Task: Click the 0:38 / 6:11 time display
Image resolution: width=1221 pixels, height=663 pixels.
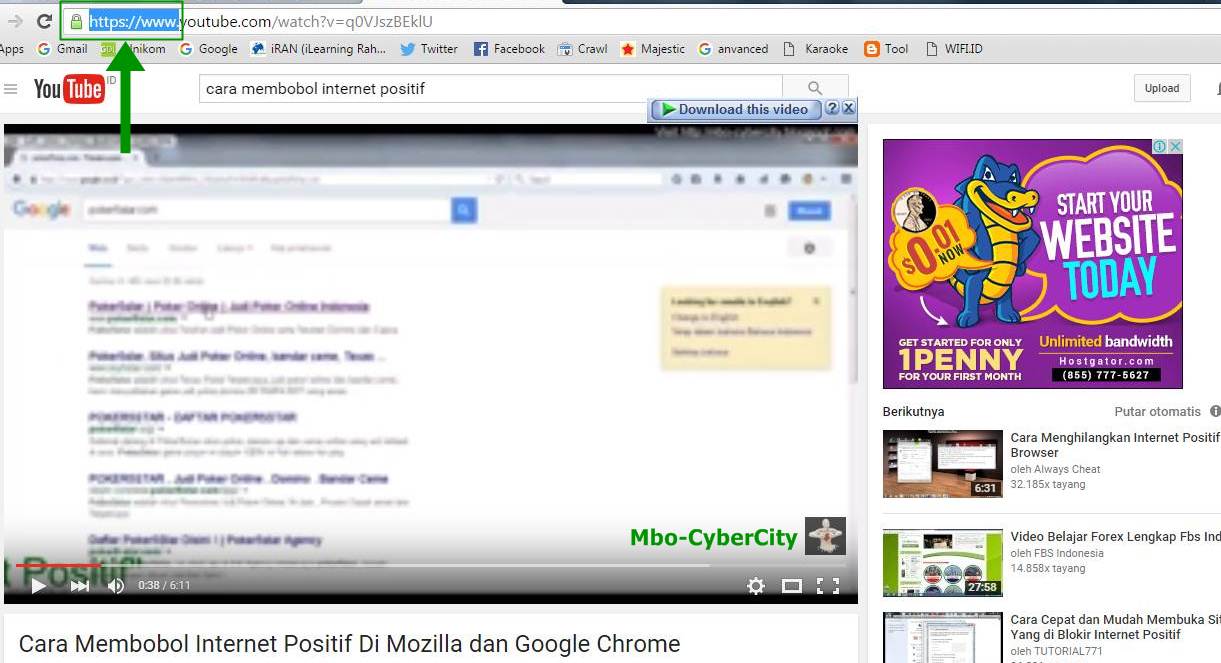Action: pos(164,585)
